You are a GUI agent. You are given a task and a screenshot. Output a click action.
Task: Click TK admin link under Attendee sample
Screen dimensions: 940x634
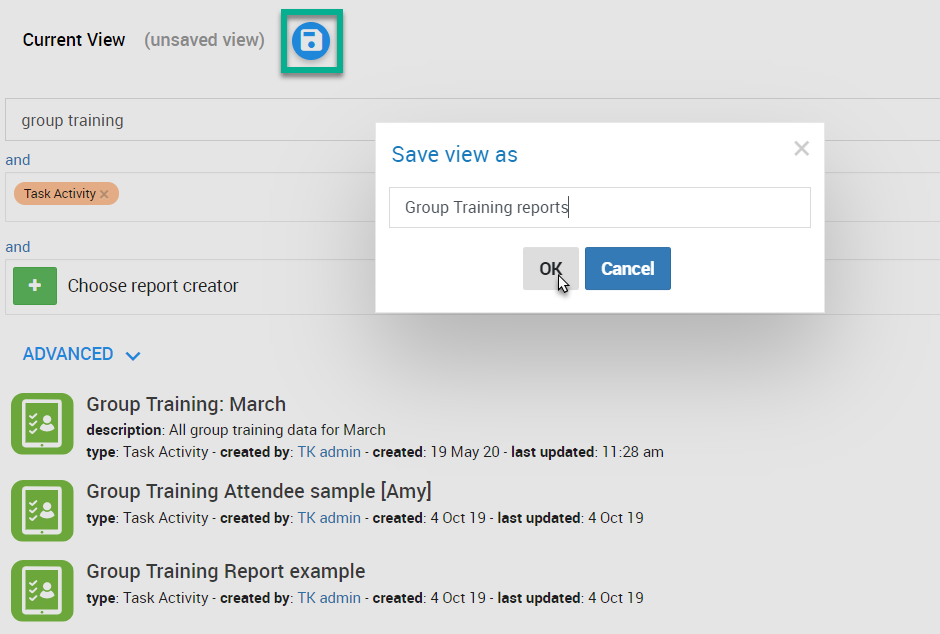coord(329,518)
